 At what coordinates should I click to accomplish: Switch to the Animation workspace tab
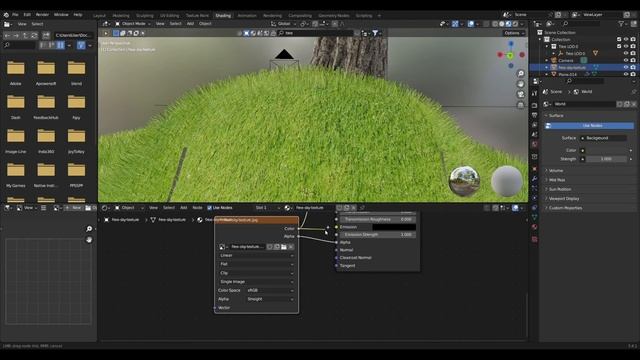click(x=247, y=16)
